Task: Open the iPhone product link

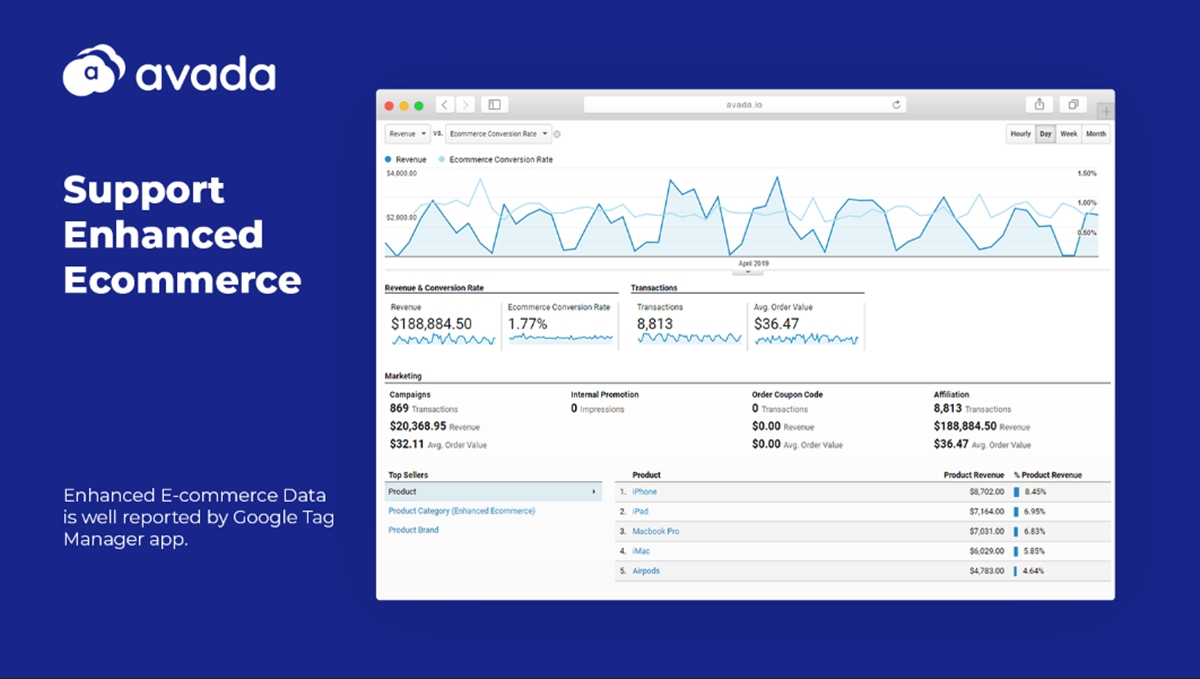Action: point(645,492)
